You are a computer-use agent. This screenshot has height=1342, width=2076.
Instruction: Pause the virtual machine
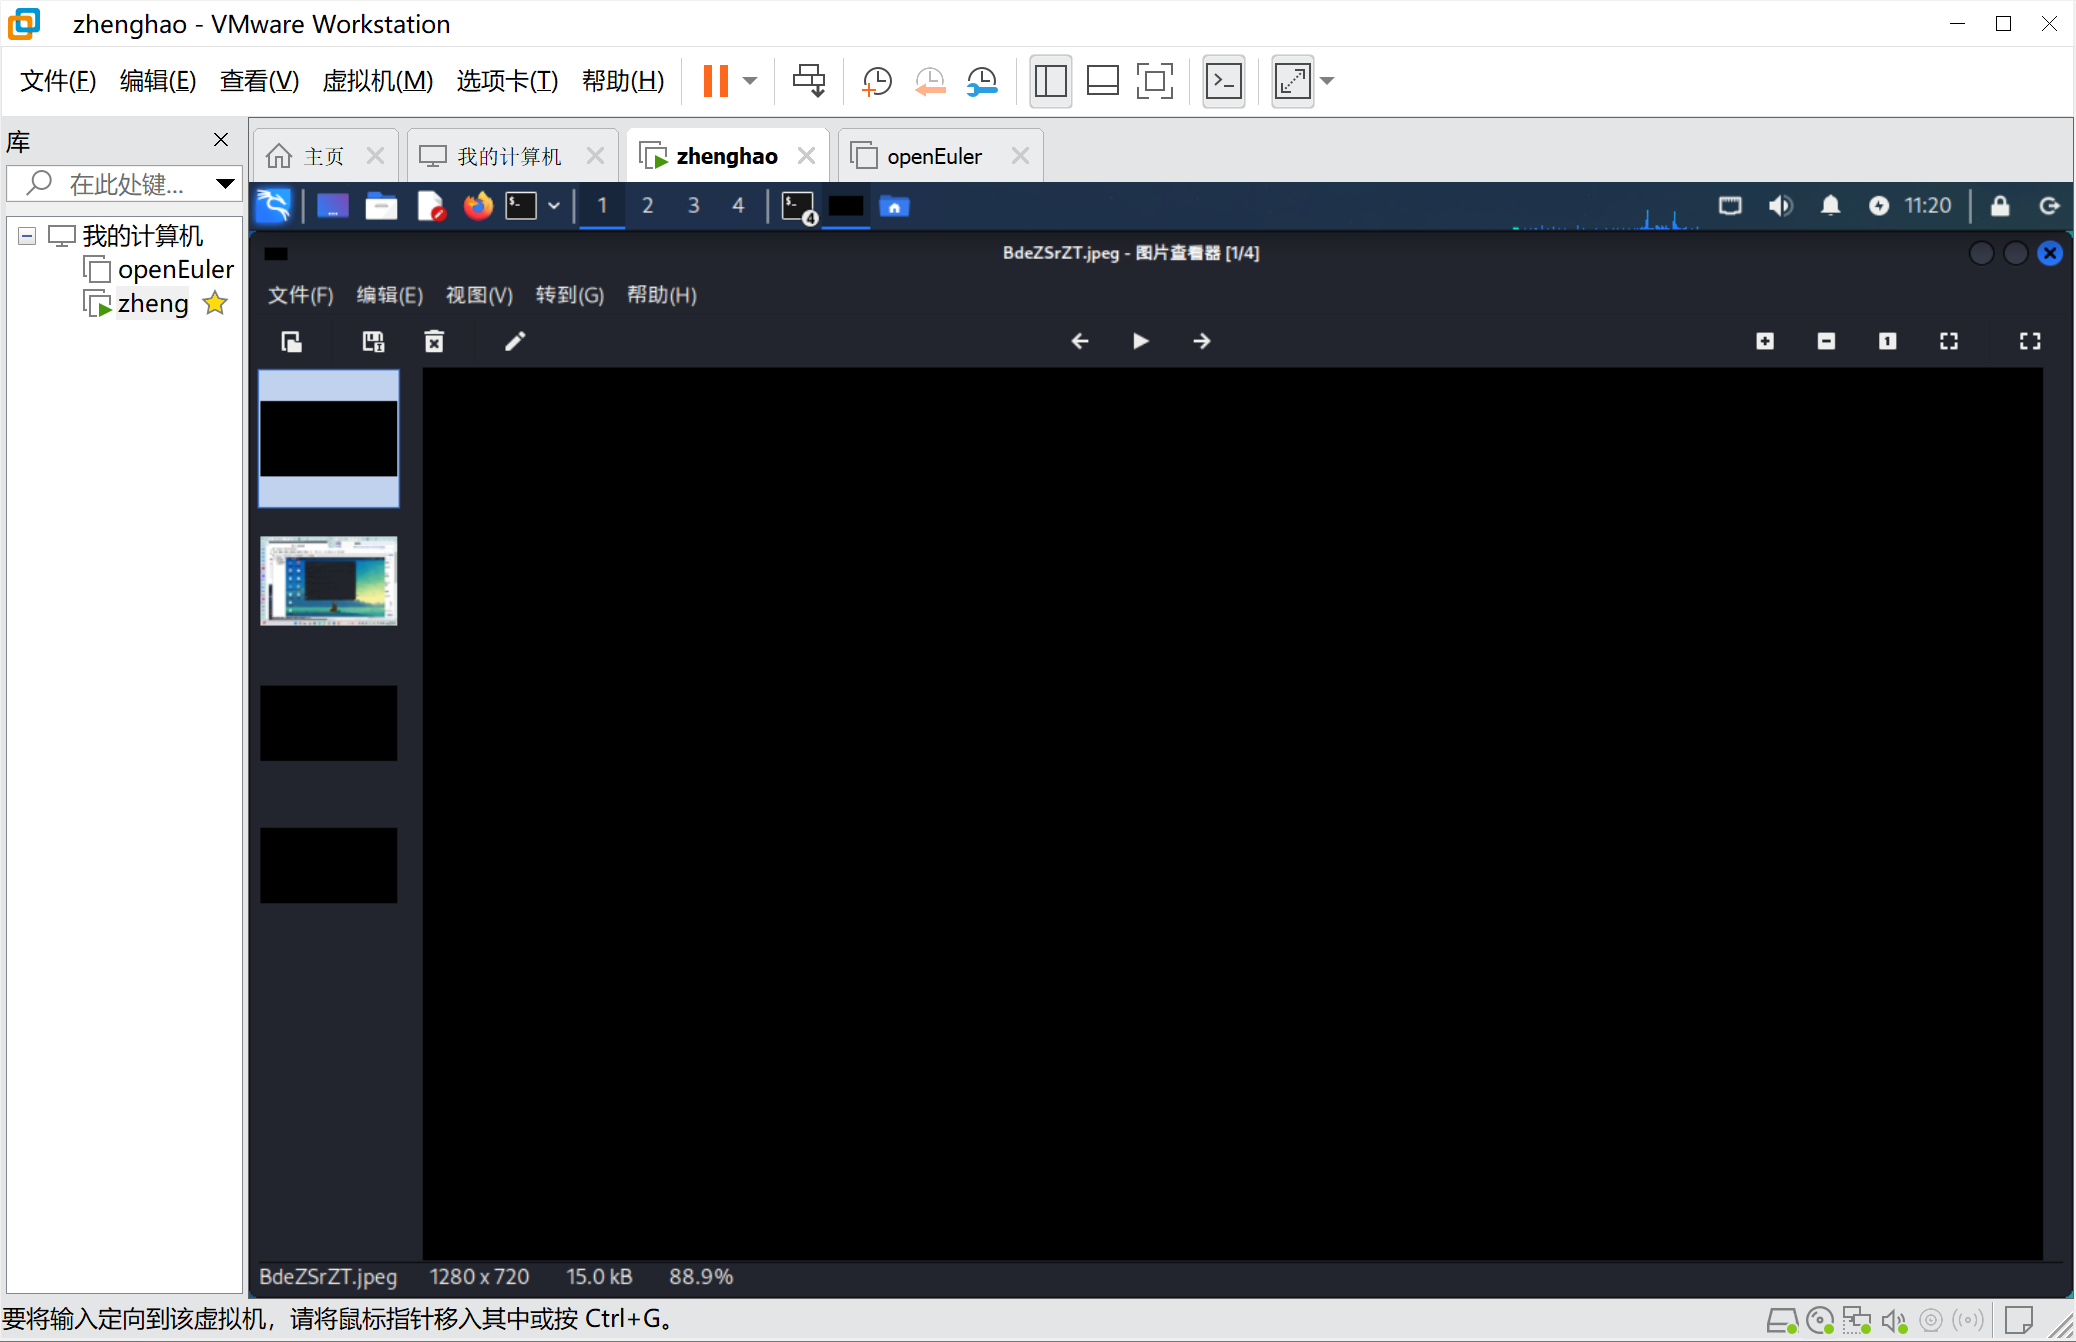[x=715, y=81]
